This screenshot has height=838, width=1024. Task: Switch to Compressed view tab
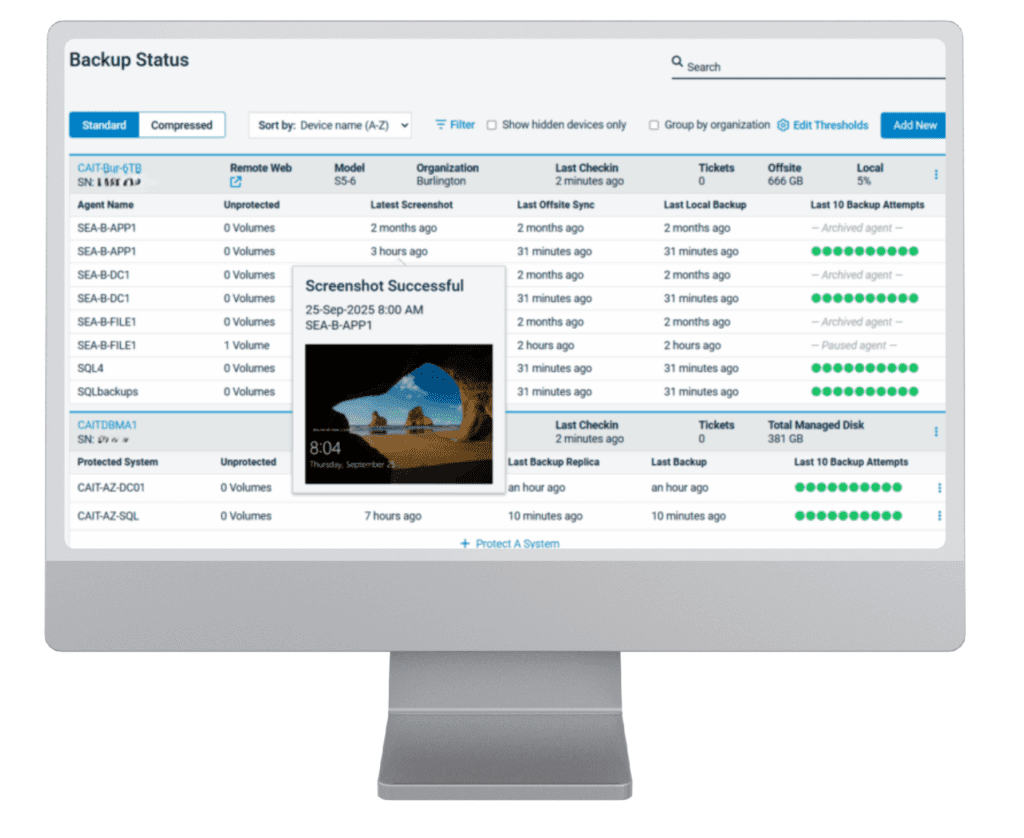[182, 125]
